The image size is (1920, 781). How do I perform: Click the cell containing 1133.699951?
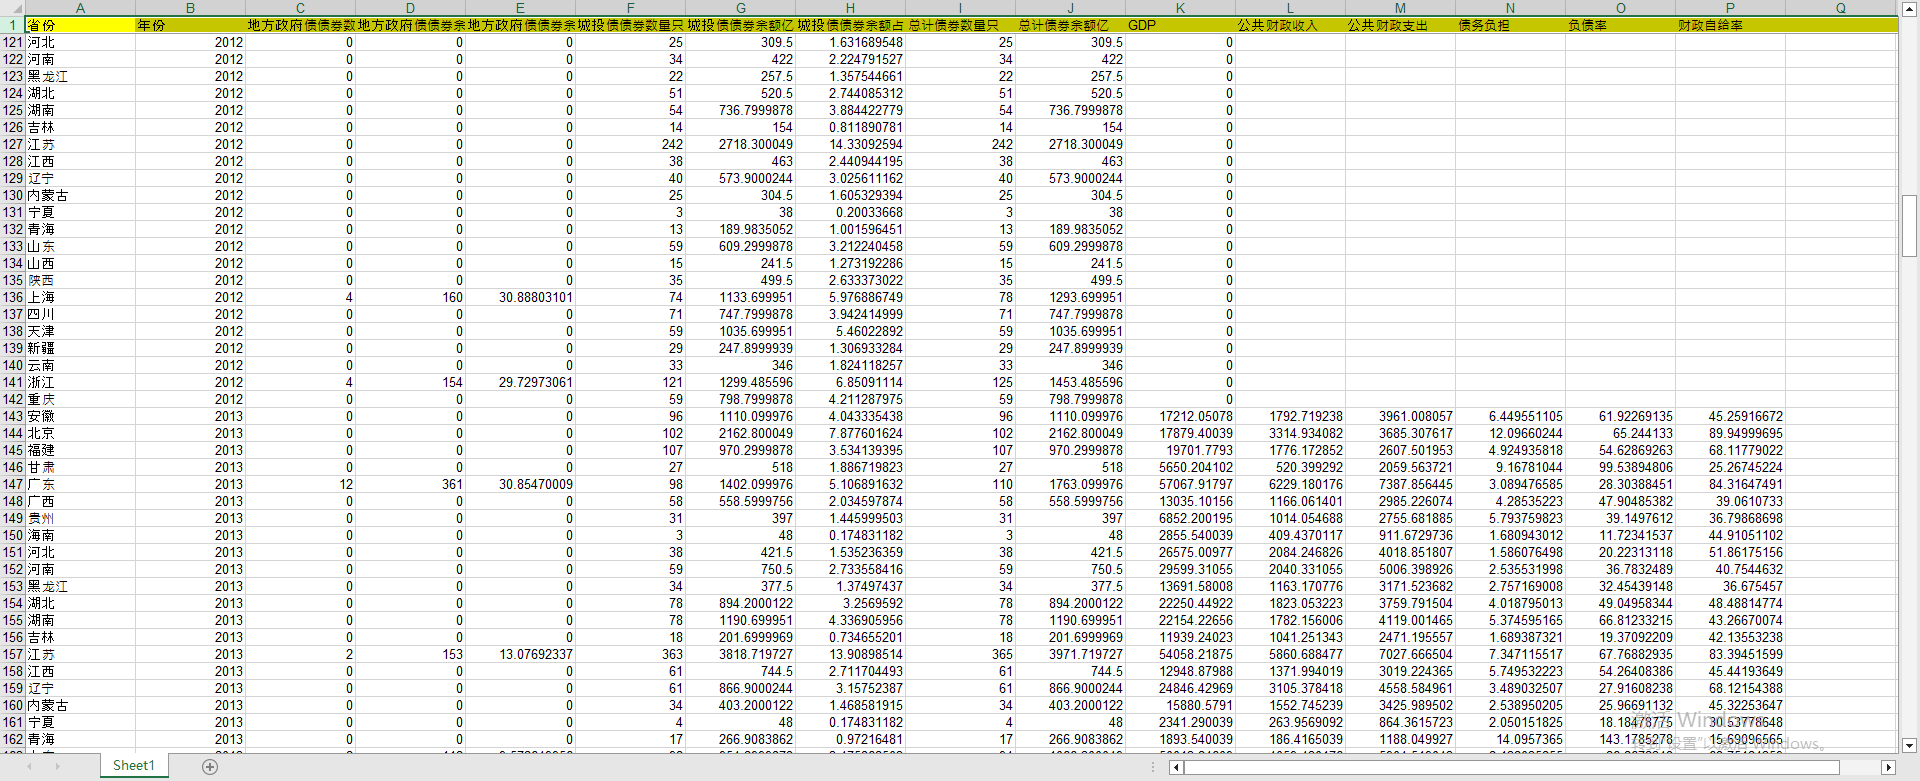tap(740, 298)
